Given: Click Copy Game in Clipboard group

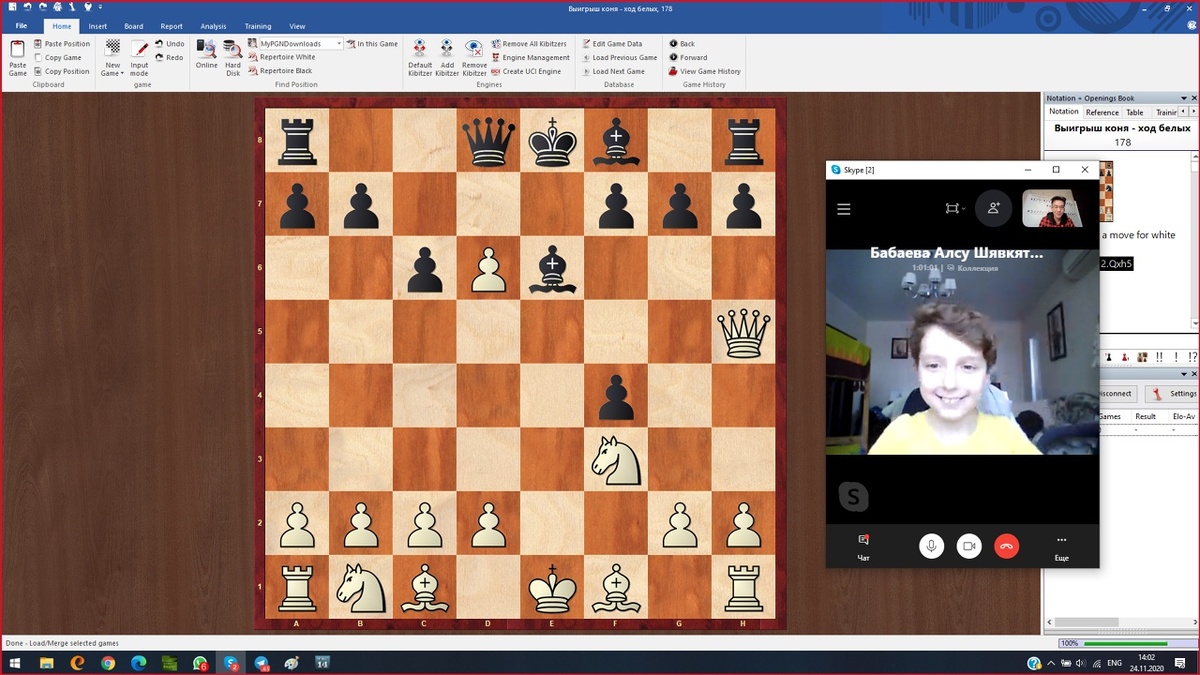Looking at the screenshot, I should pyautogui.click(x=57, y=58).
